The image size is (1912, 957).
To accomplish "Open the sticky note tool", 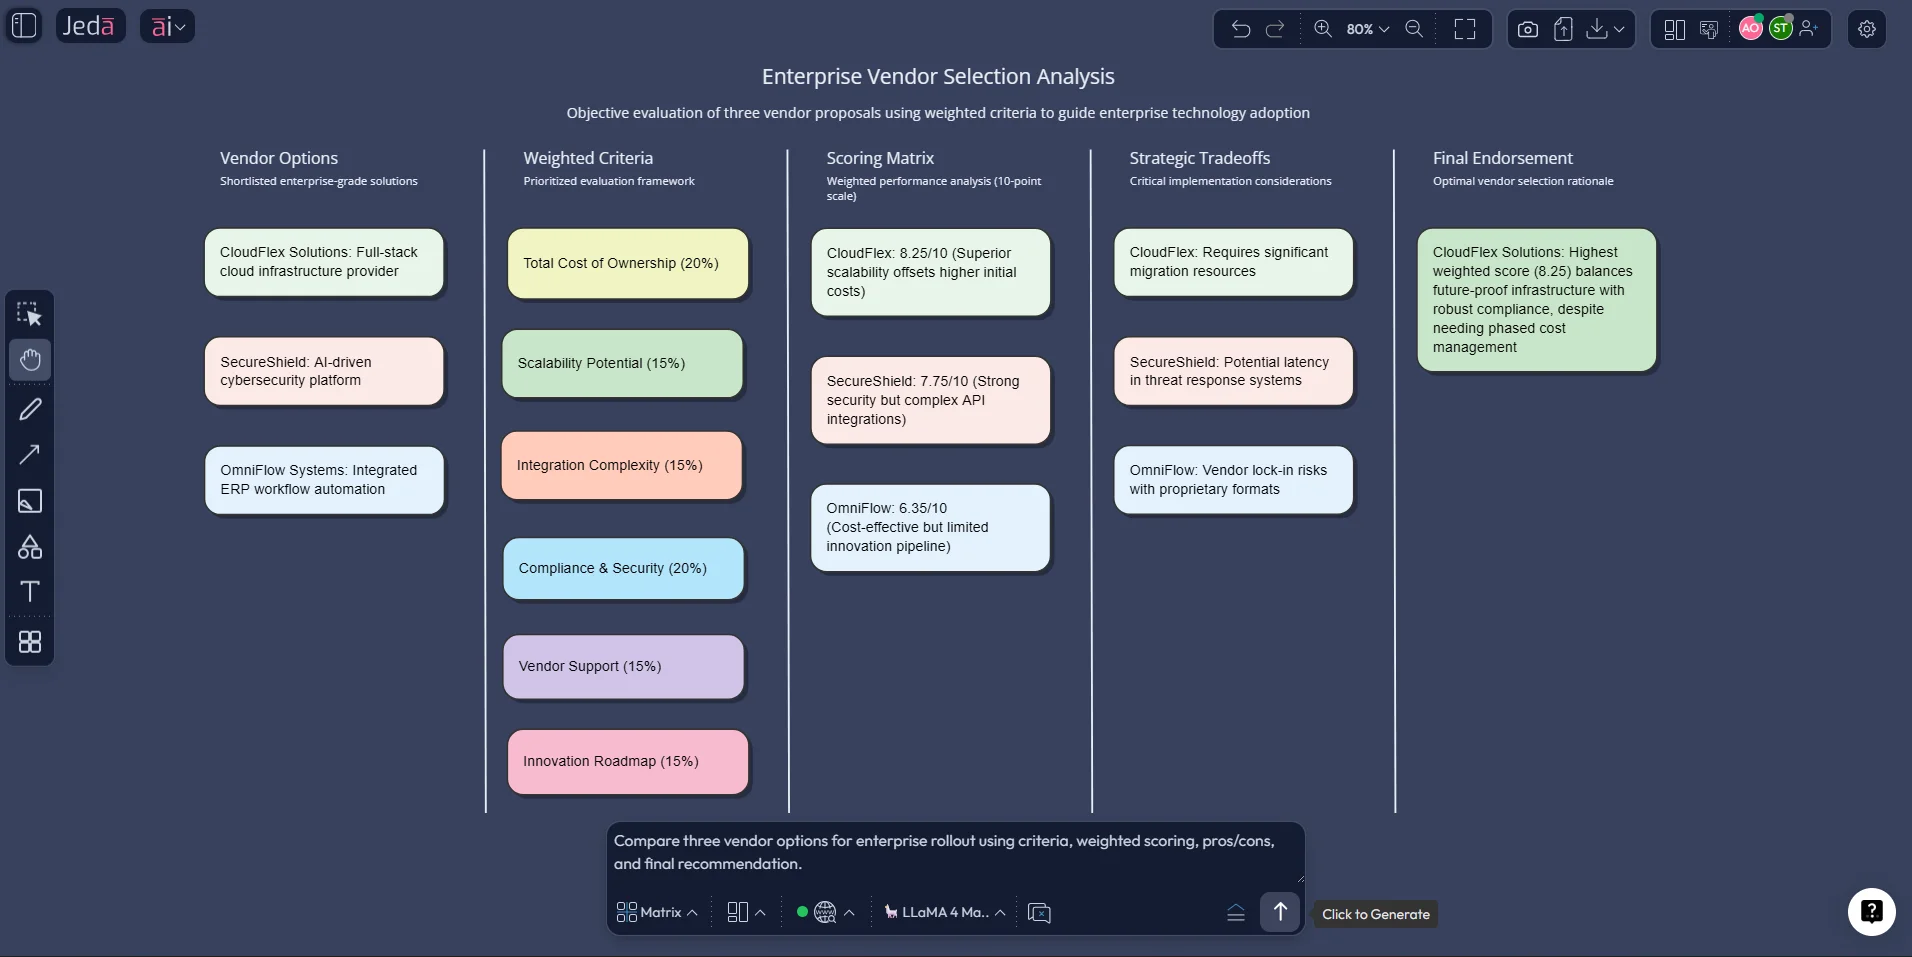I will click(x=30, y=501).
